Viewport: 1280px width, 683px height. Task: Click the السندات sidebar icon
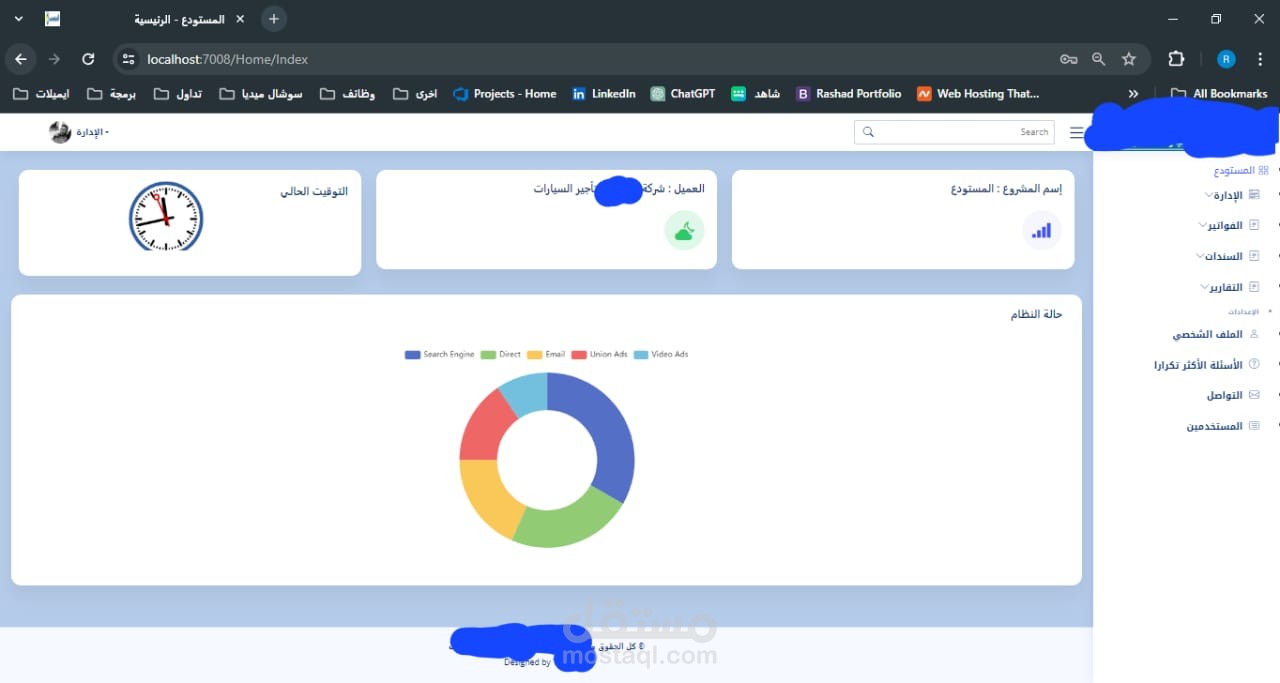(x=1255, y=256)
